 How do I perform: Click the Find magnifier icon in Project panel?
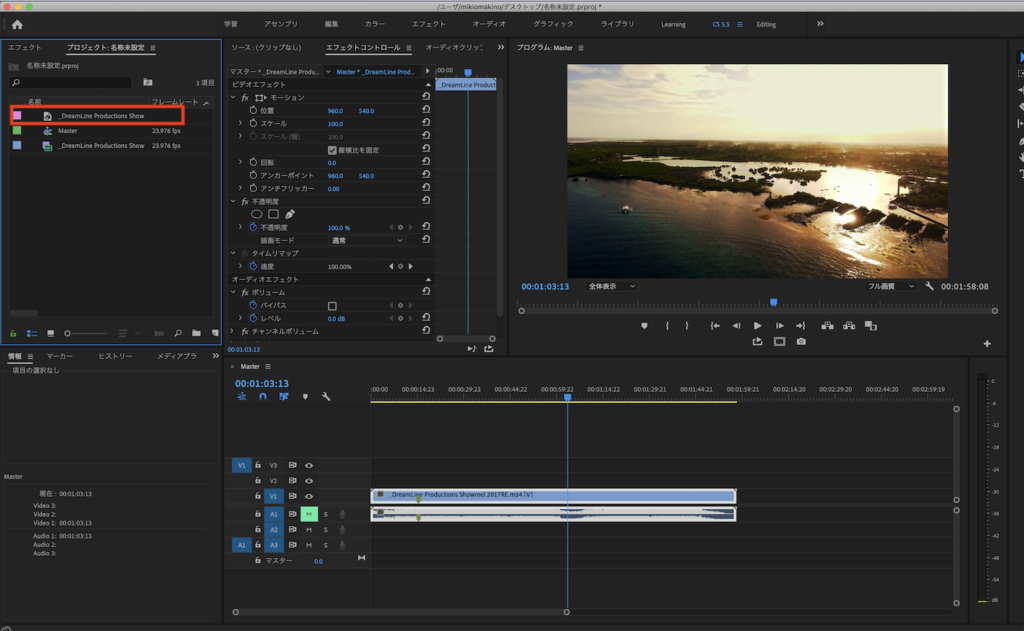click(x=177, y=333)
